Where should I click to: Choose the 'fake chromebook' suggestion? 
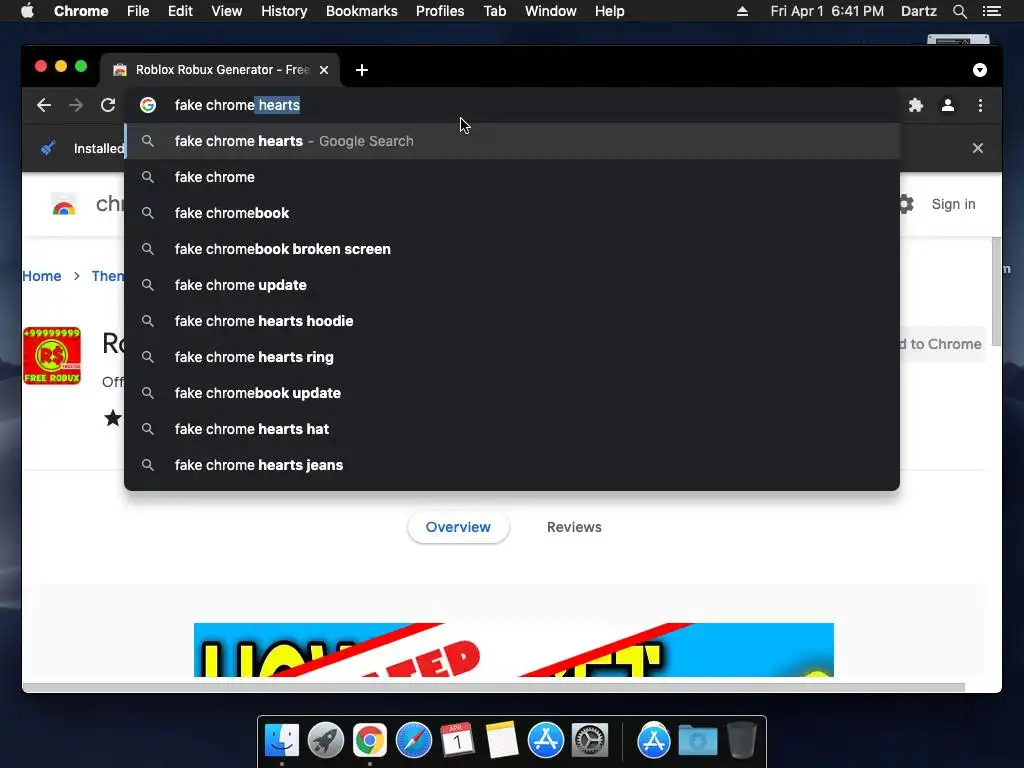pos(512,213)
